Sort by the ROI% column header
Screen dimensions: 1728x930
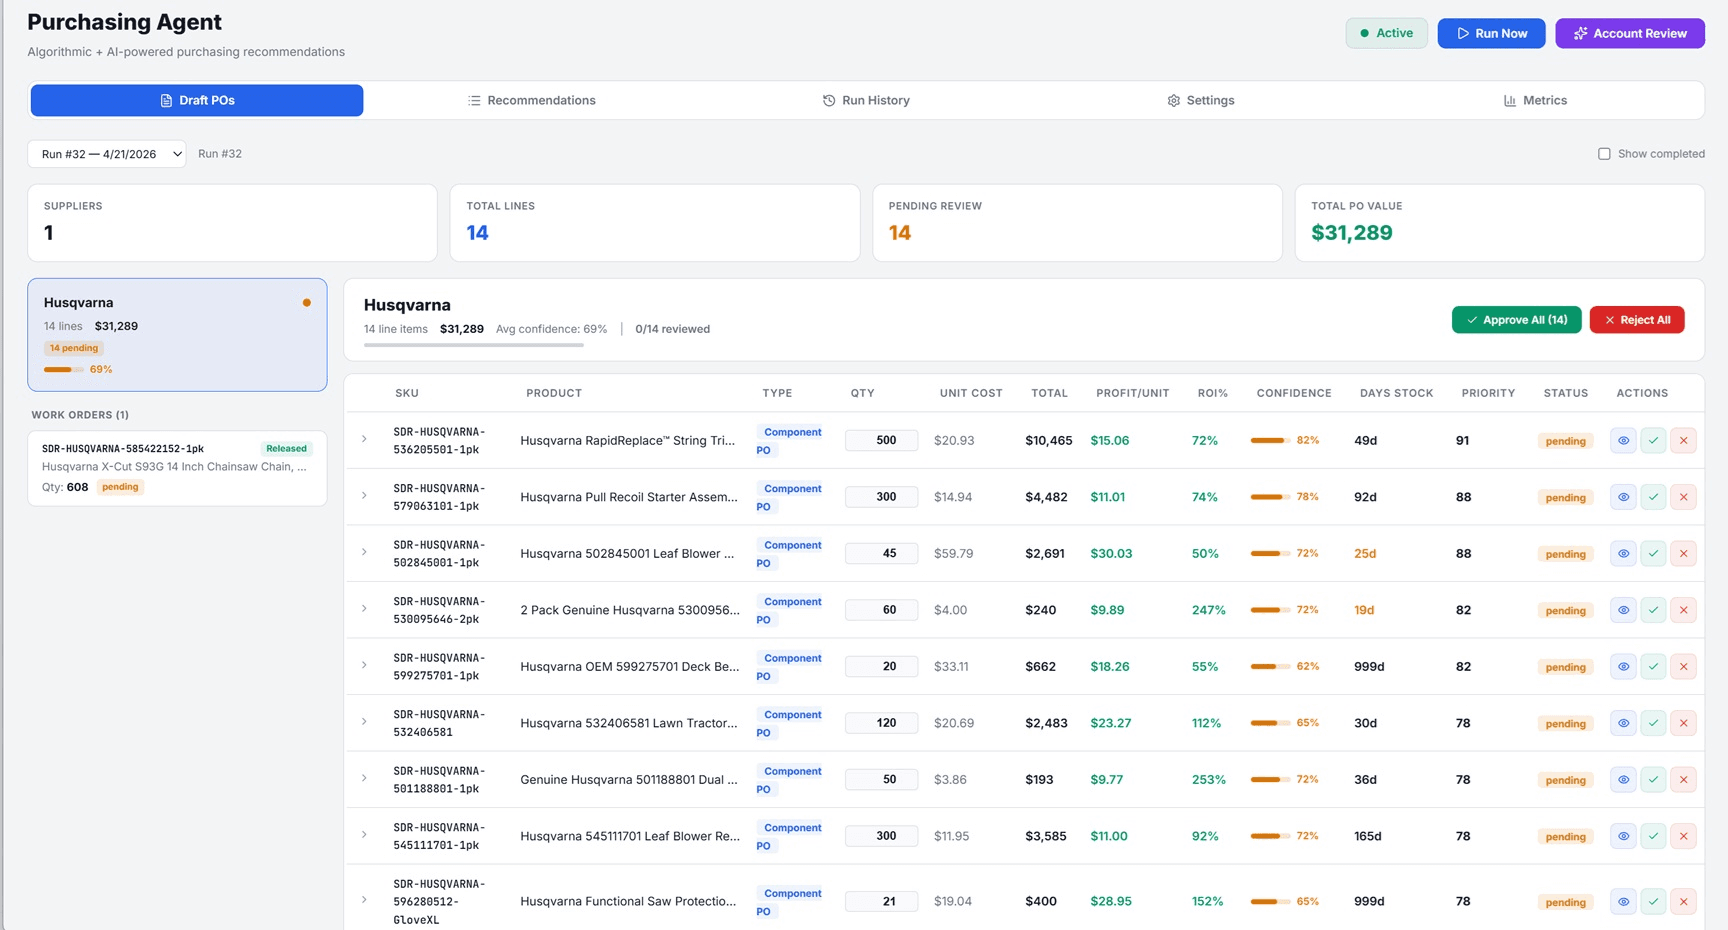pyautogui.click(x=1212, y=393)
